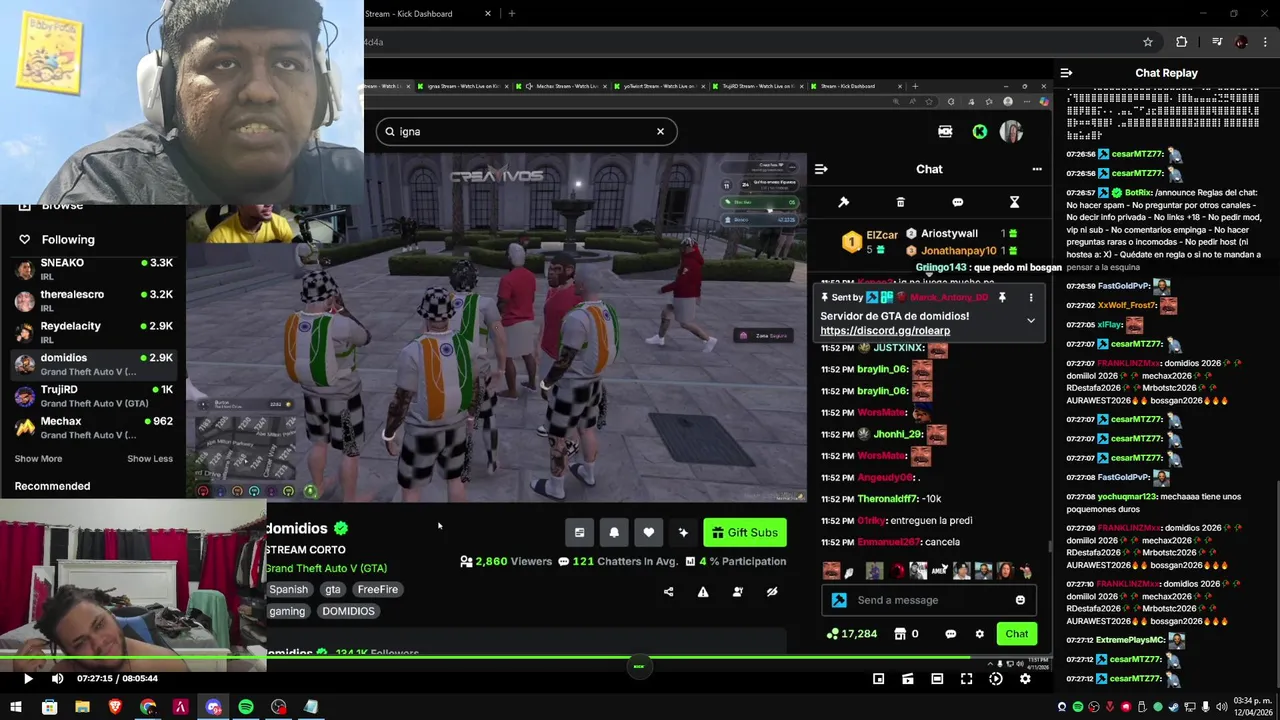Toggle the notification bell for domidios

[614, 533]
